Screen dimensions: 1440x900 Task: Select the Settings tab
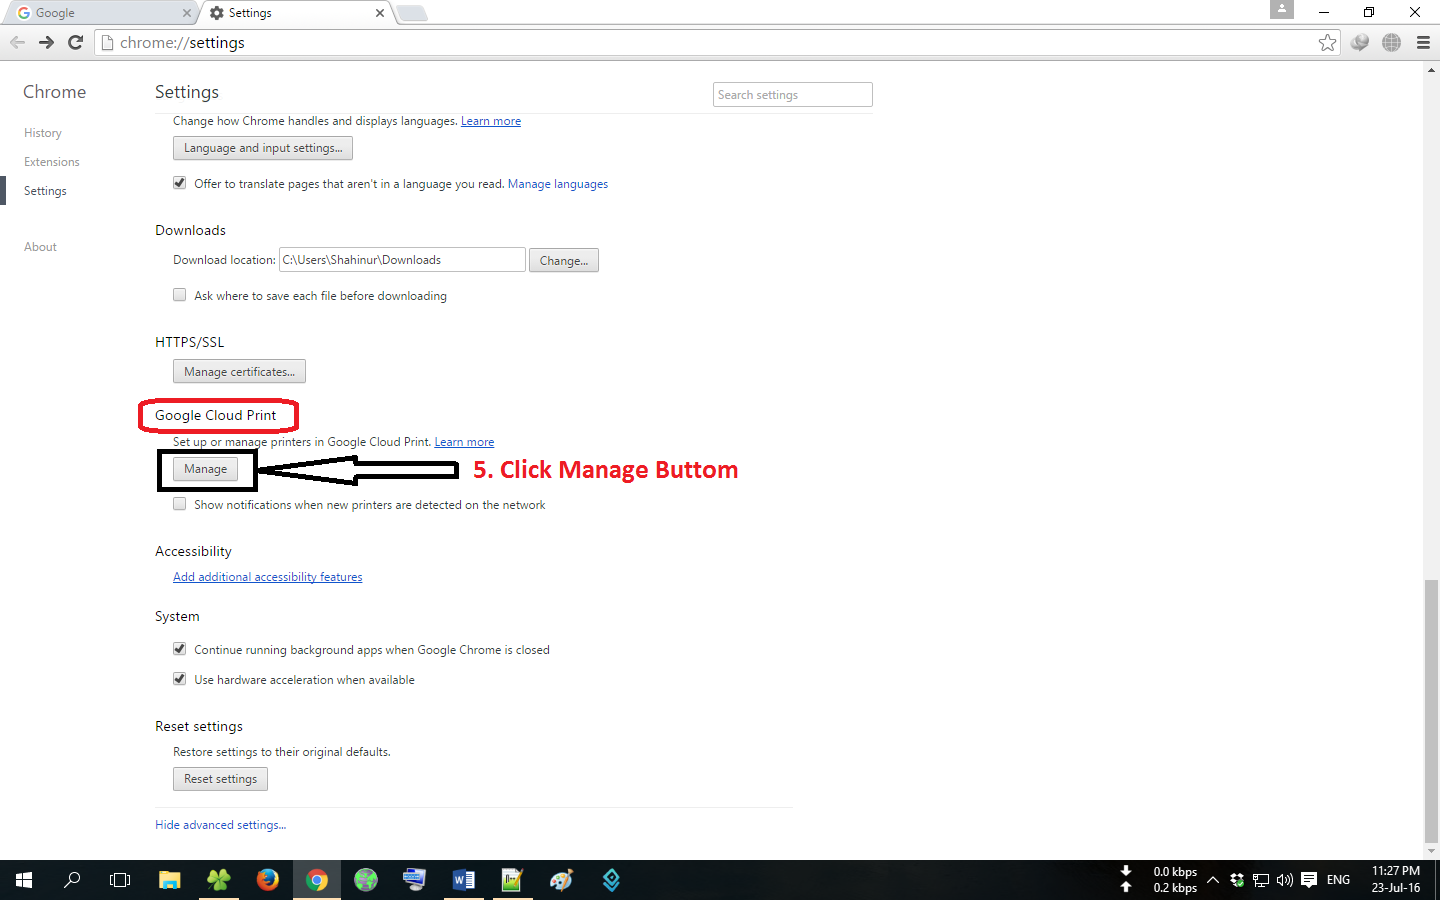click(x=295, y=13)
